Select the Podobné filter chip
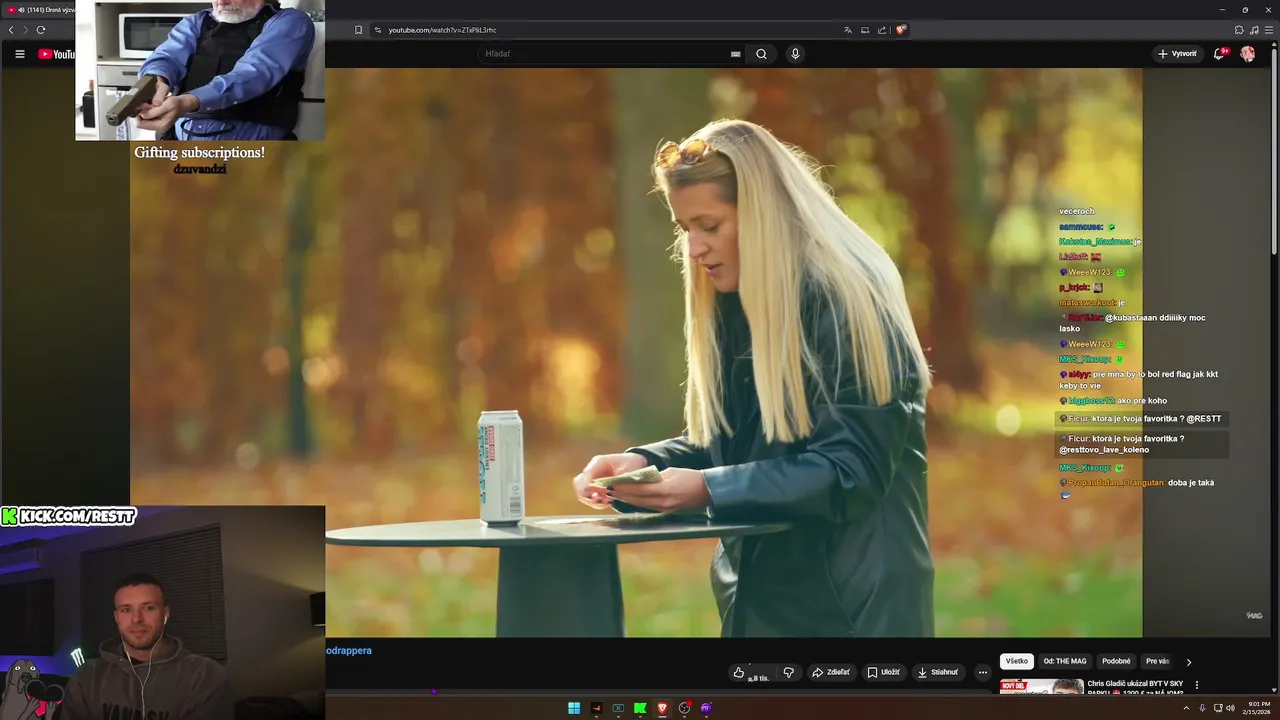This screenshot has height=720, width=1280. point(1116,661)
